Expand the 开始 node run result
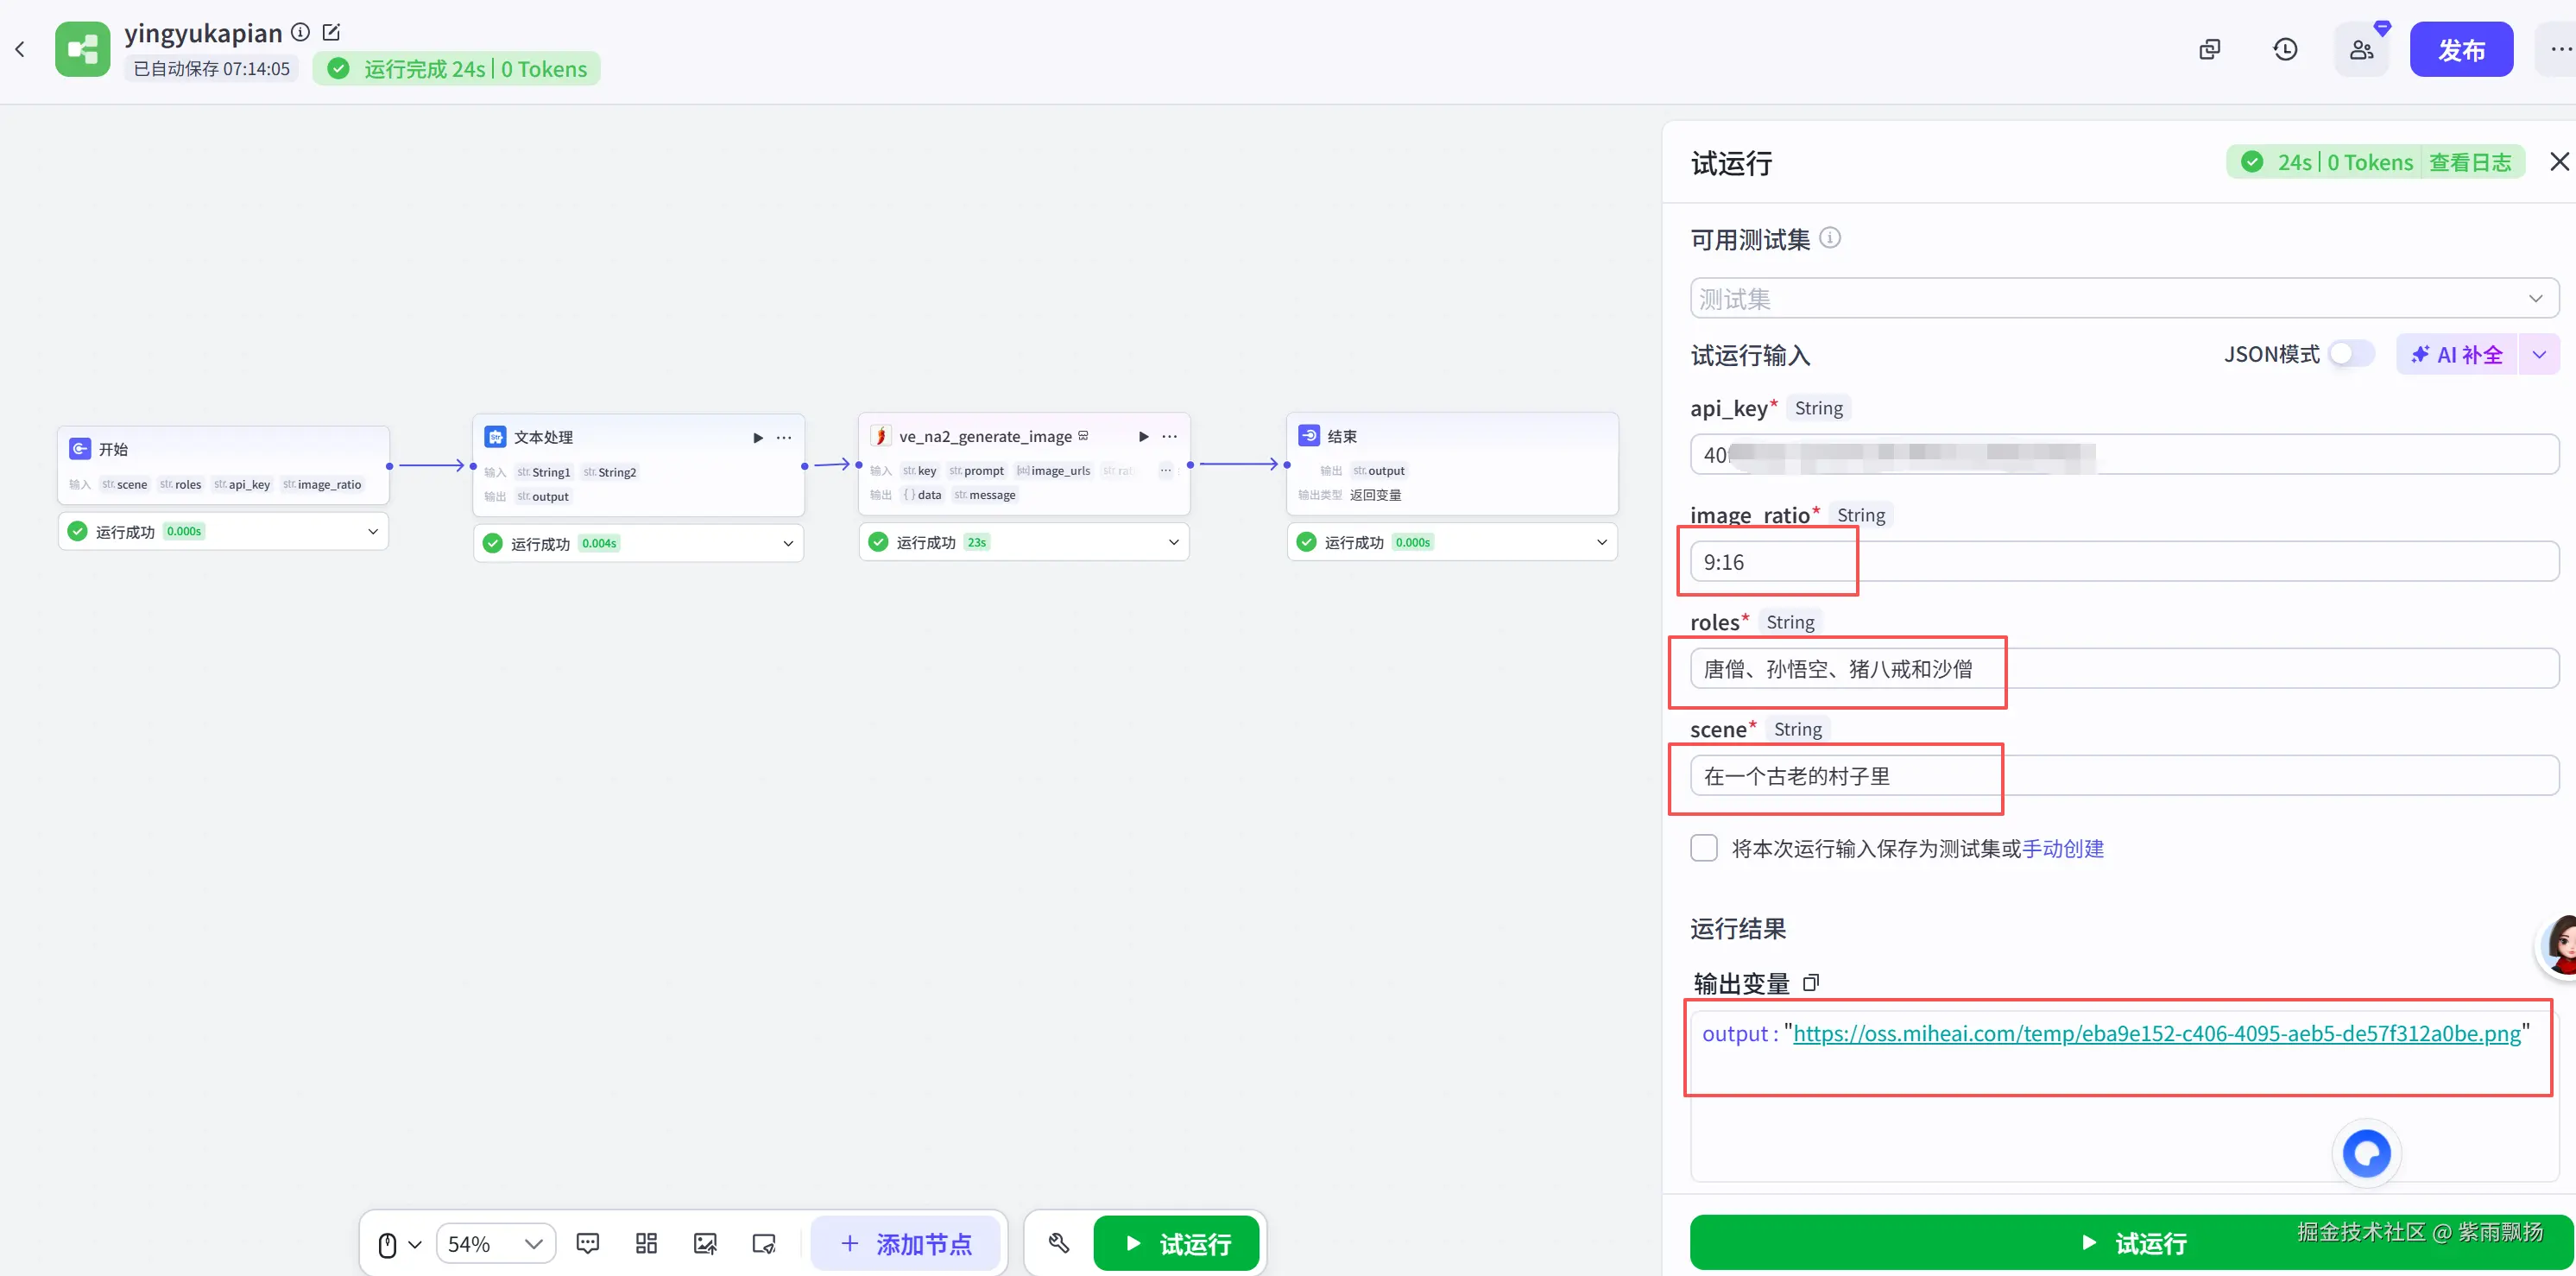This screenshot has height=1276, width=2576. (x=373, y=531)
